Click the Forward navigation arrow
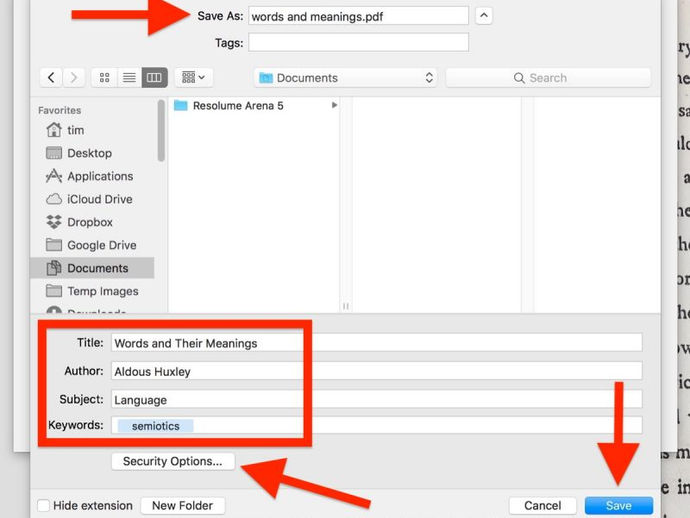Image resolution: width=690 pixels, height=518 pixels. pos(73,78)
